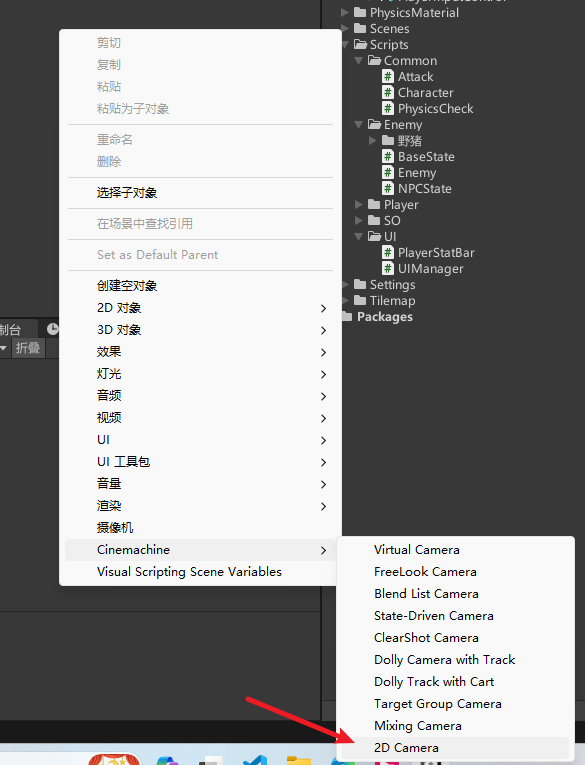Viewport: 585px width, 765px height.
Task: Open the 音量 submenu
Action: [x=200, y=483]
